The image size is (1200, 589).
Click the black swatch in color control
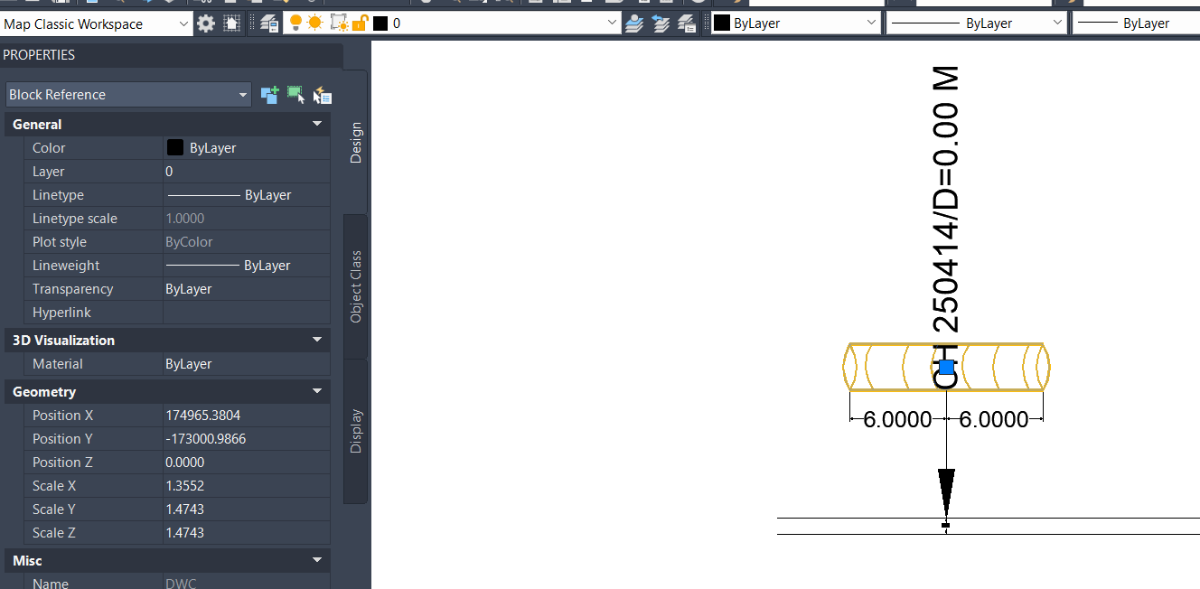pyautogui.click(x=721, y=23)
